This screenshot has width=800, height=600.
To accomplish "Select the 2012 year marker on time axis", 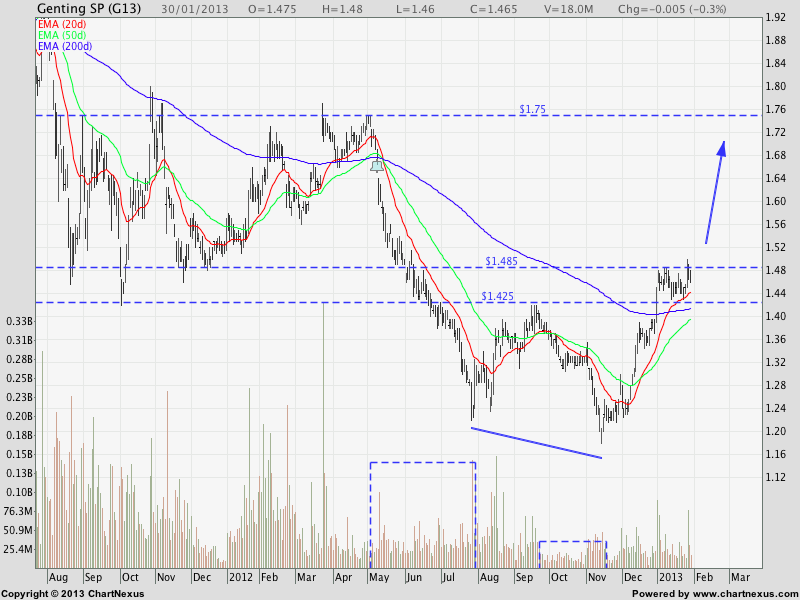I will tap(240, 578).
